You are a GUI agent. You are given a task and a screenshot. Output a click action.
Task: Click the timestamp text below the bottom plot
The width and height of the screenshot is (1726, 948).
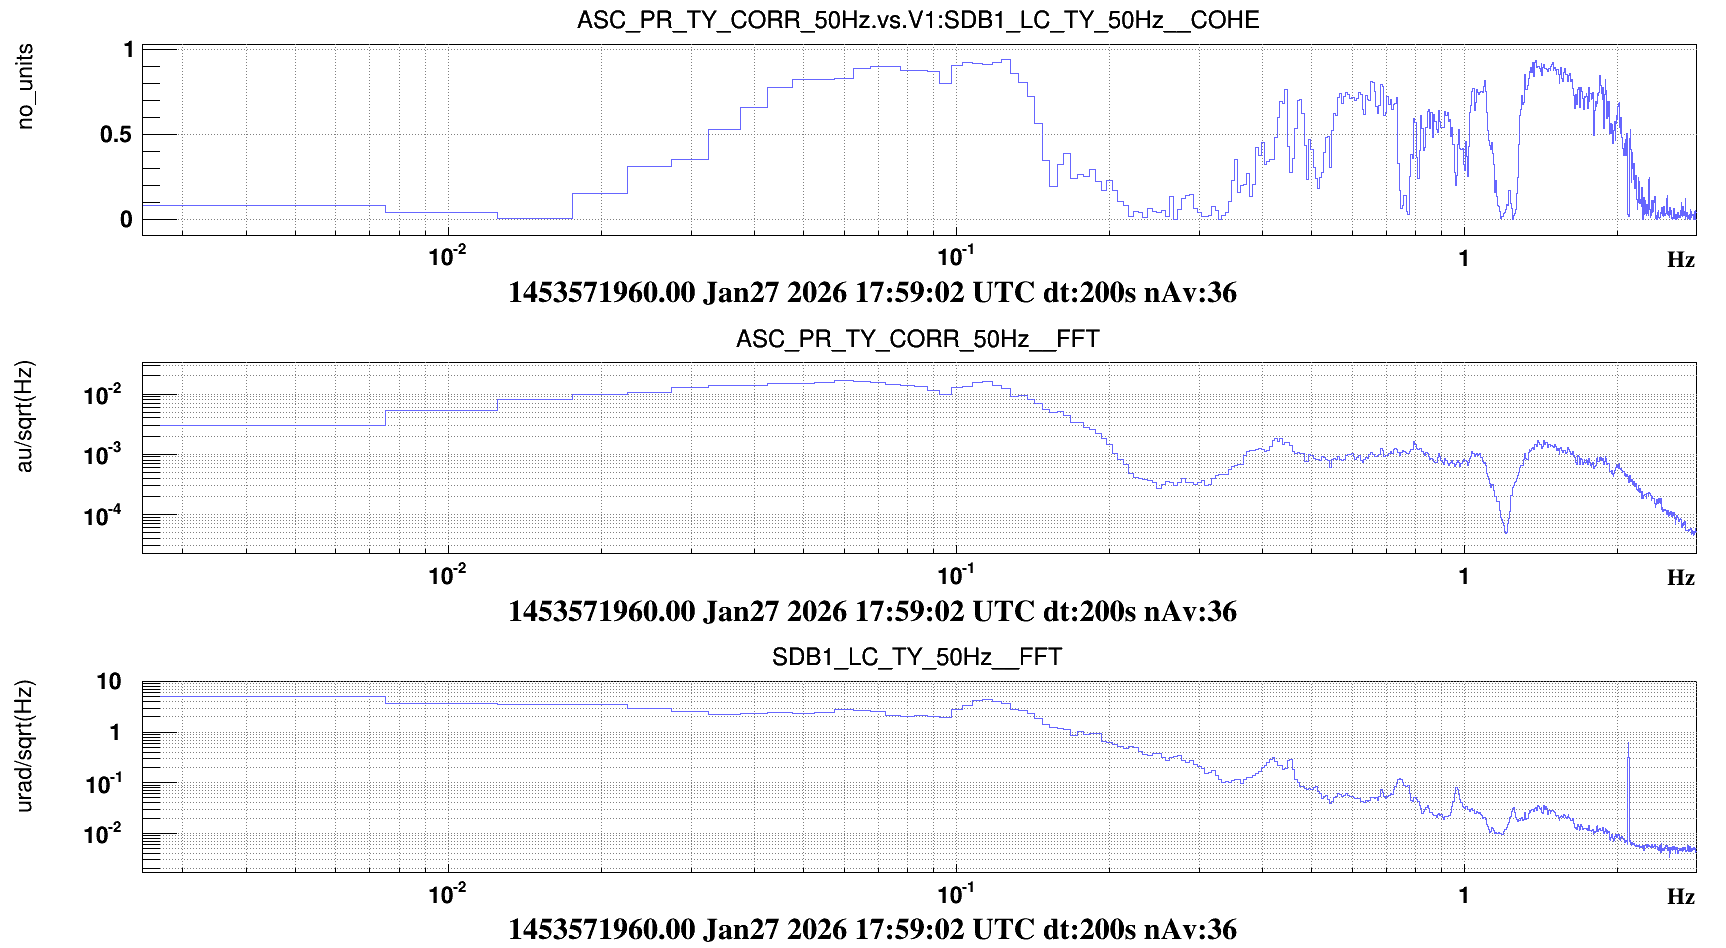tap(872, 929)
